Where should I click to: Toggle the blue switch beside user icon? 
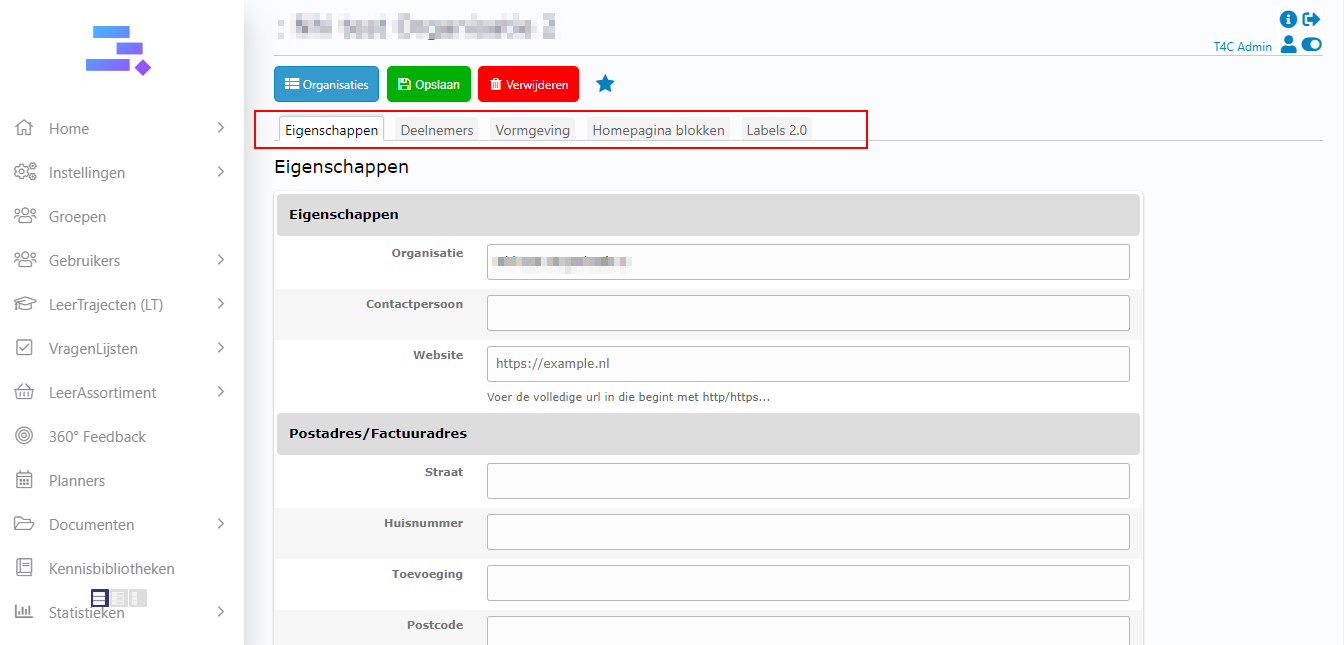coord(1311,45)
